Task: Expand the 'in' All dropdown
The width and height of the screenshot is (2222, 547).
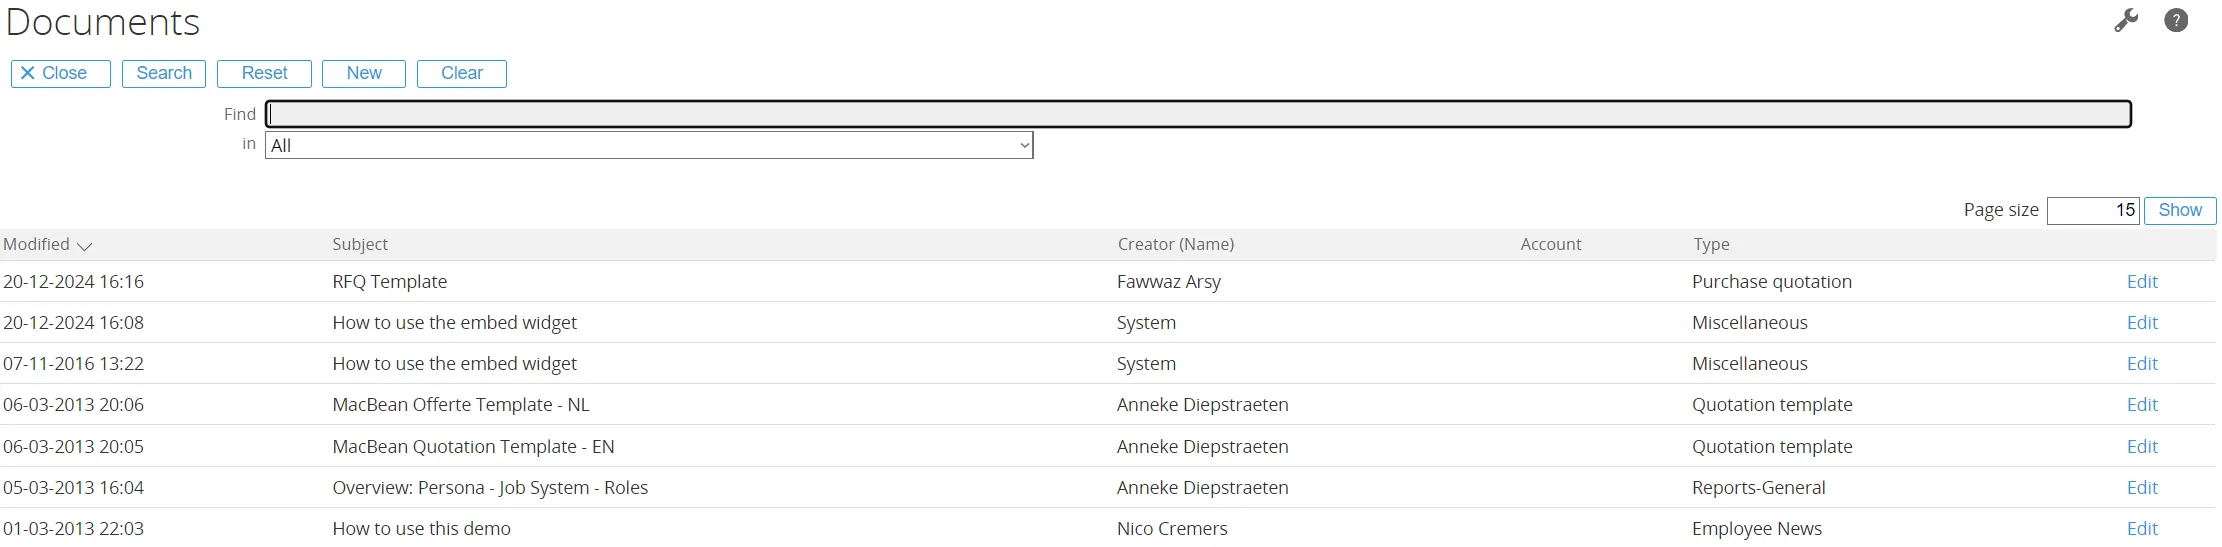Action: coord(648,146)
